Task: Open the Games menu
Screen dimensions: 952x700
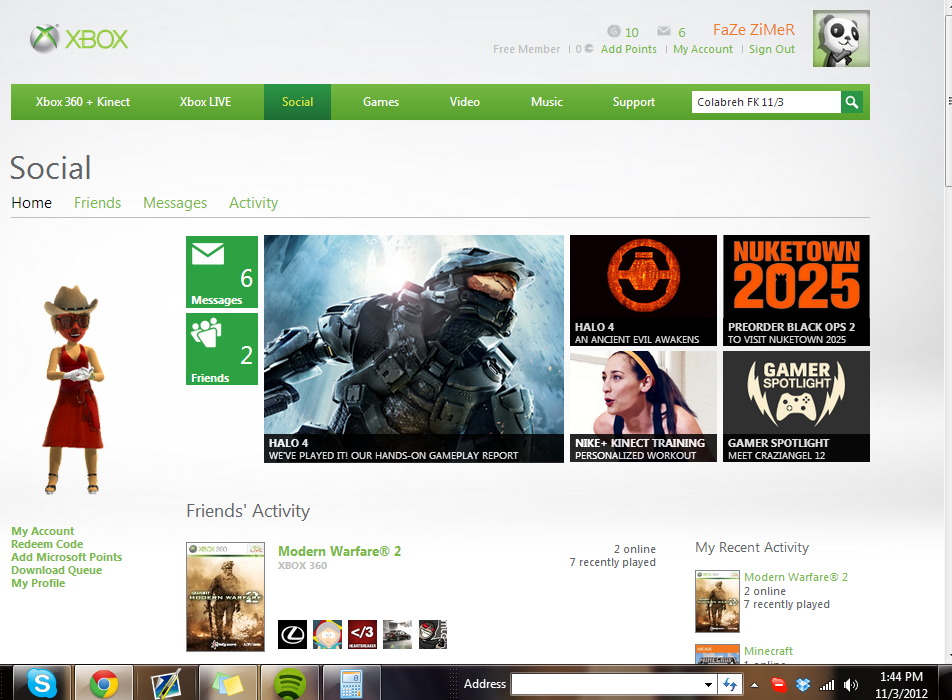Action: (381, 102)
